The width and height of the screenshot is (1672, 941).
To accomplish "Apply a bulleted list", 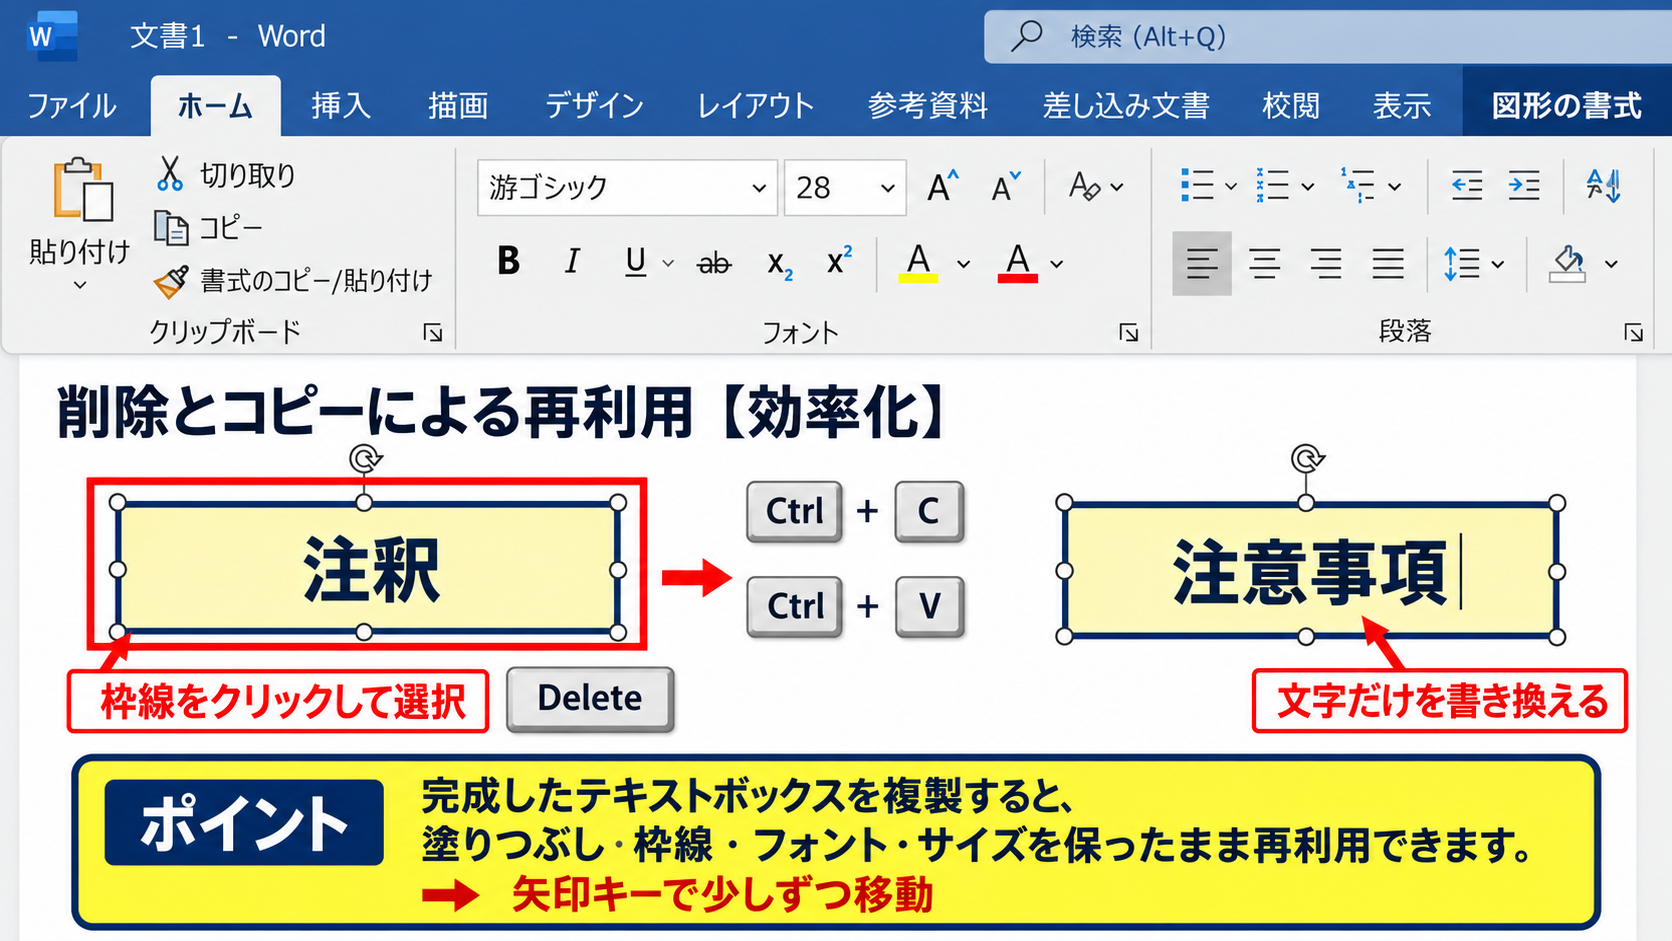I will 1197,186.
